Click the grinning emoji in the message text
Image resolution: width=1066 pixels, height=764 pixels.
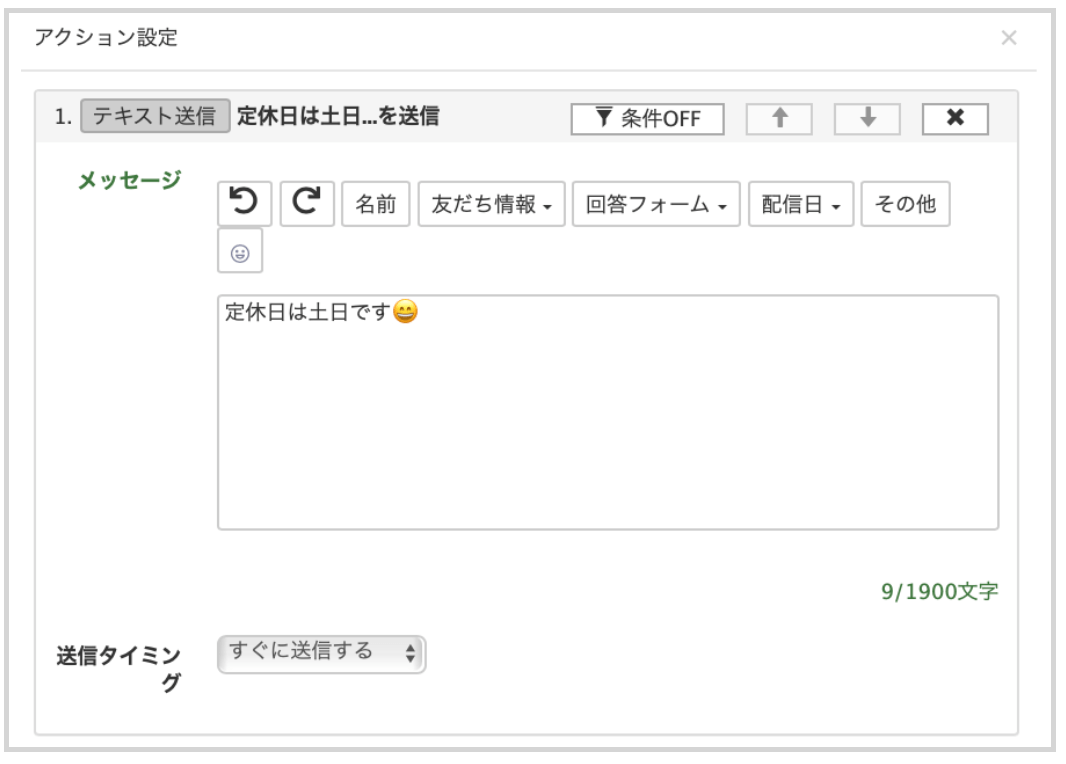(x=405, y=312)
